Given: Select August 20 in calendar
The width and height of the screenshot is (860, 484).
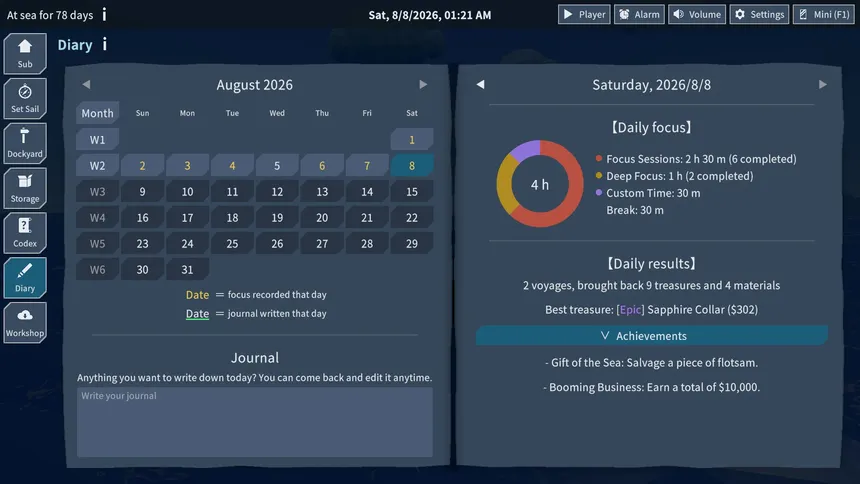Looking at the screenshot, I should click(x=322, y=218).
